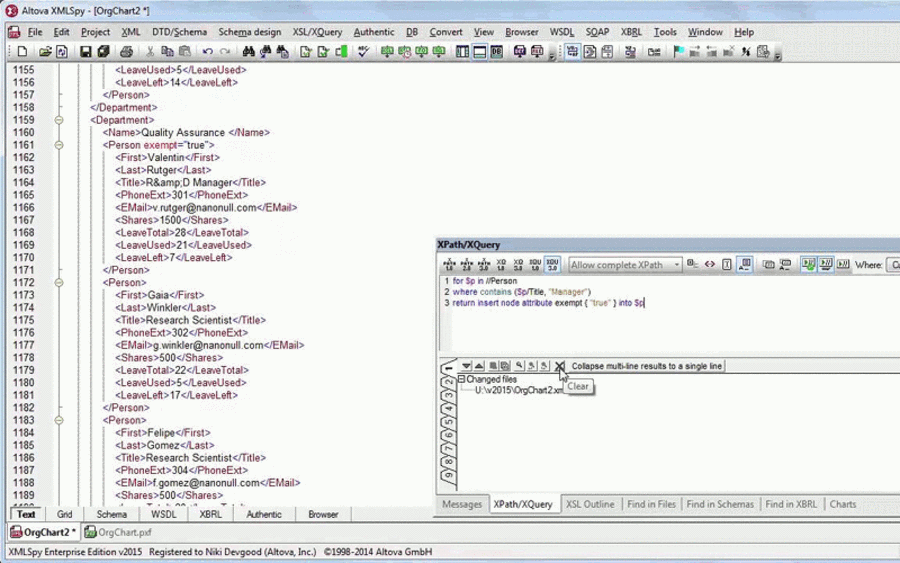Open the Find in Files tab
The height and width of the screenshot is (563, 900).
tap(651, 504)
